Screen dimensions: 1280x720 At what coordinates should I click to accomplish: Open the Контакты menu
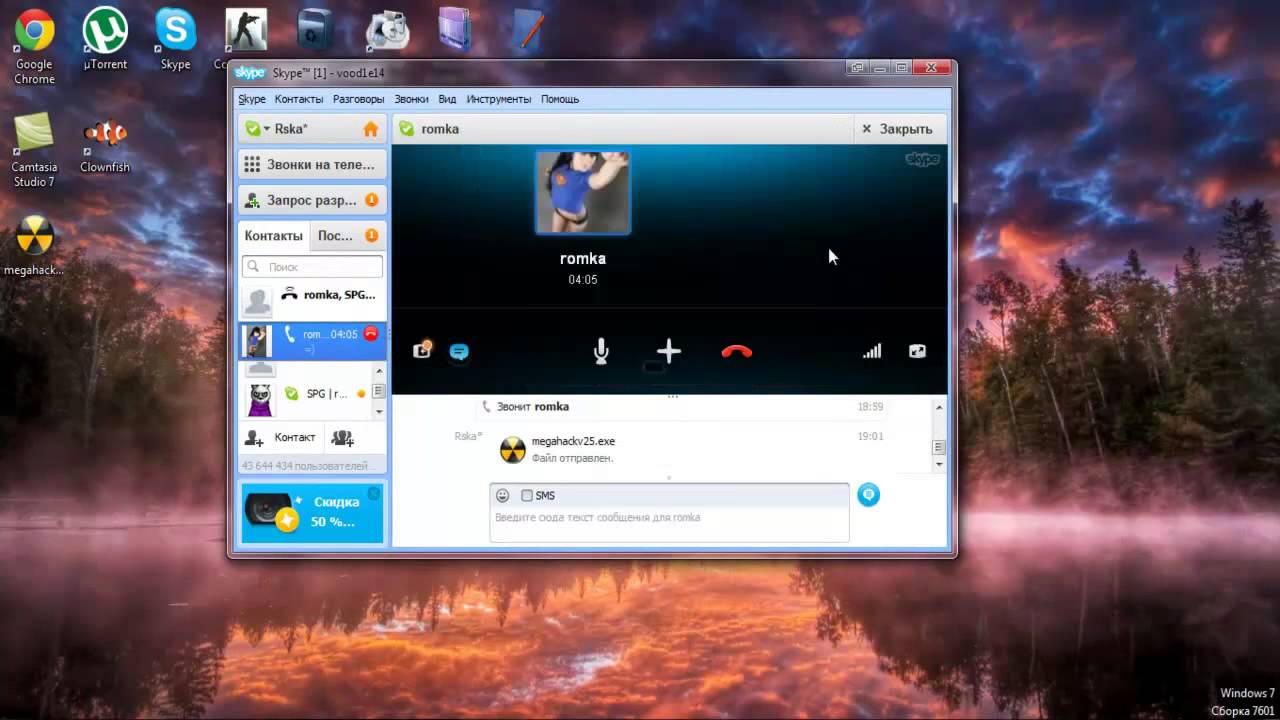(x=299, y=99)
